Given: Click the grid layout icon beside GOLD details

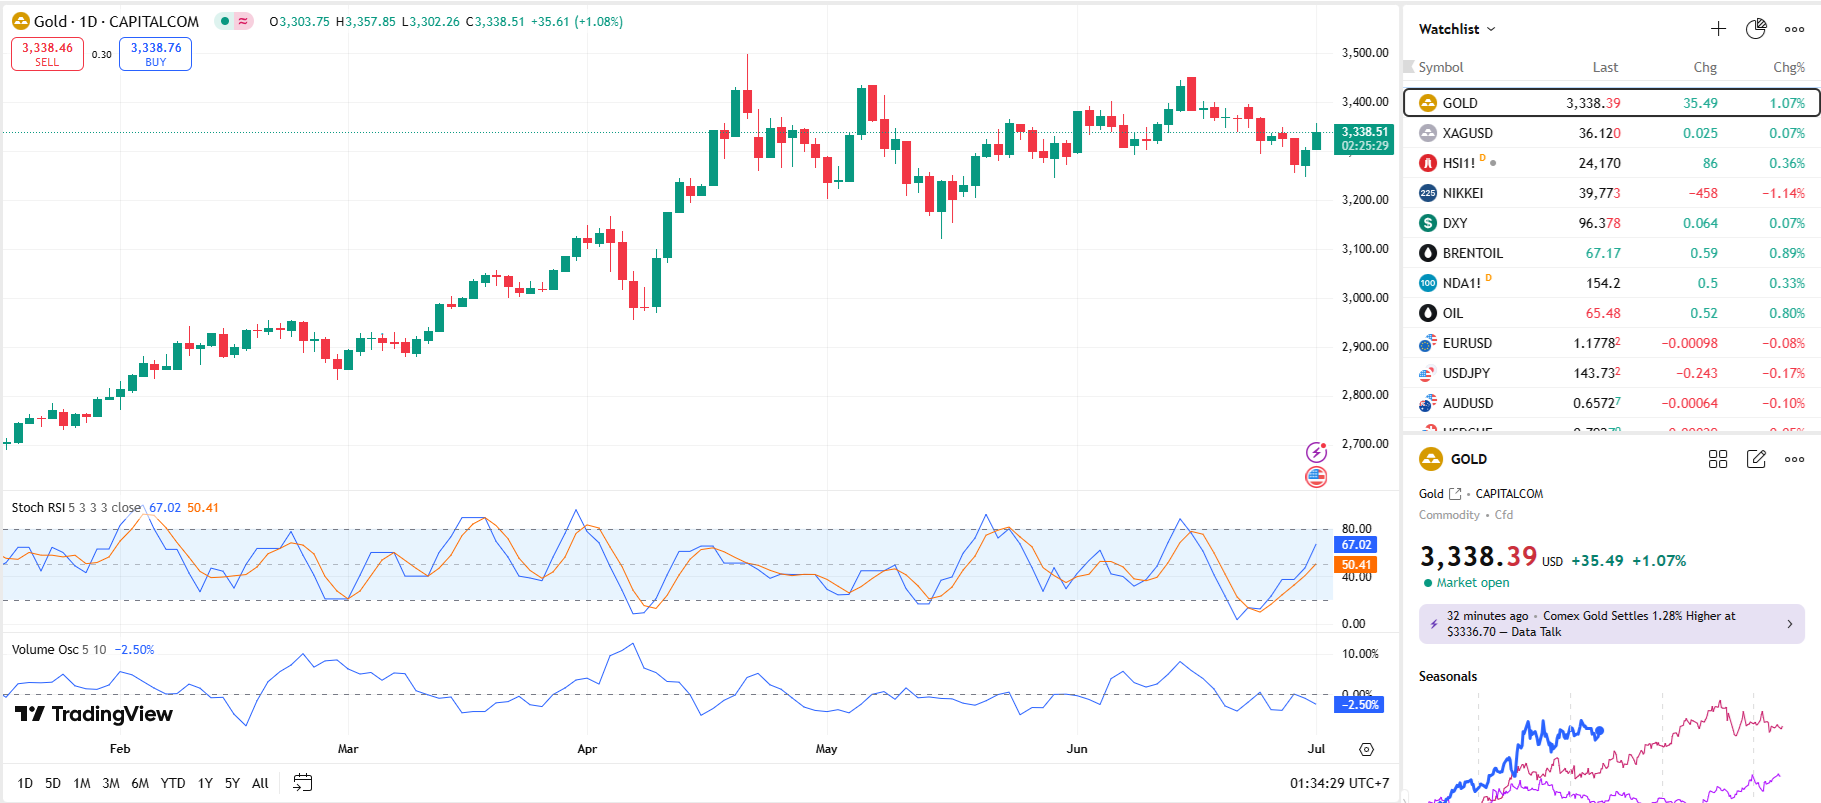Looking at the screenshot, I should point(1718,459).
